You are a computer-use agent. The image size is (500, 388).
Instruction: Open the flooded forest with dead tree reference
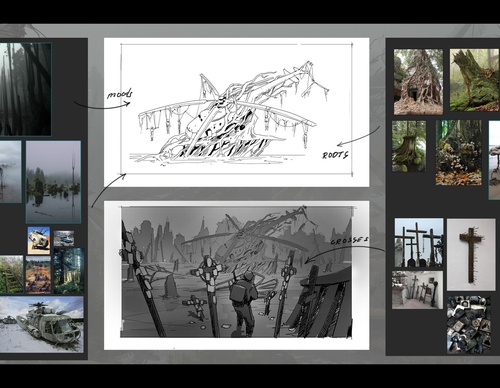pos(53,182)
